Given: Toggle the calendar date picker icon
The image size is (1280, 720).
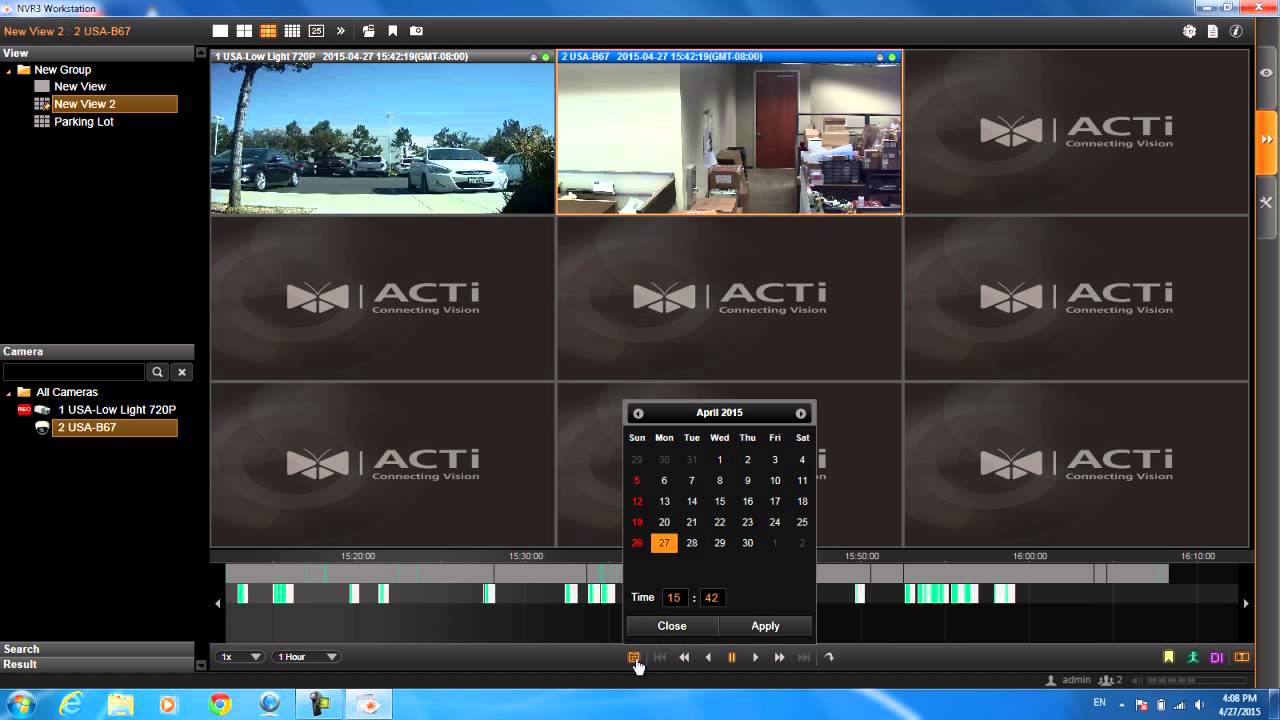Looking at the screenshot, I should 633,657.
